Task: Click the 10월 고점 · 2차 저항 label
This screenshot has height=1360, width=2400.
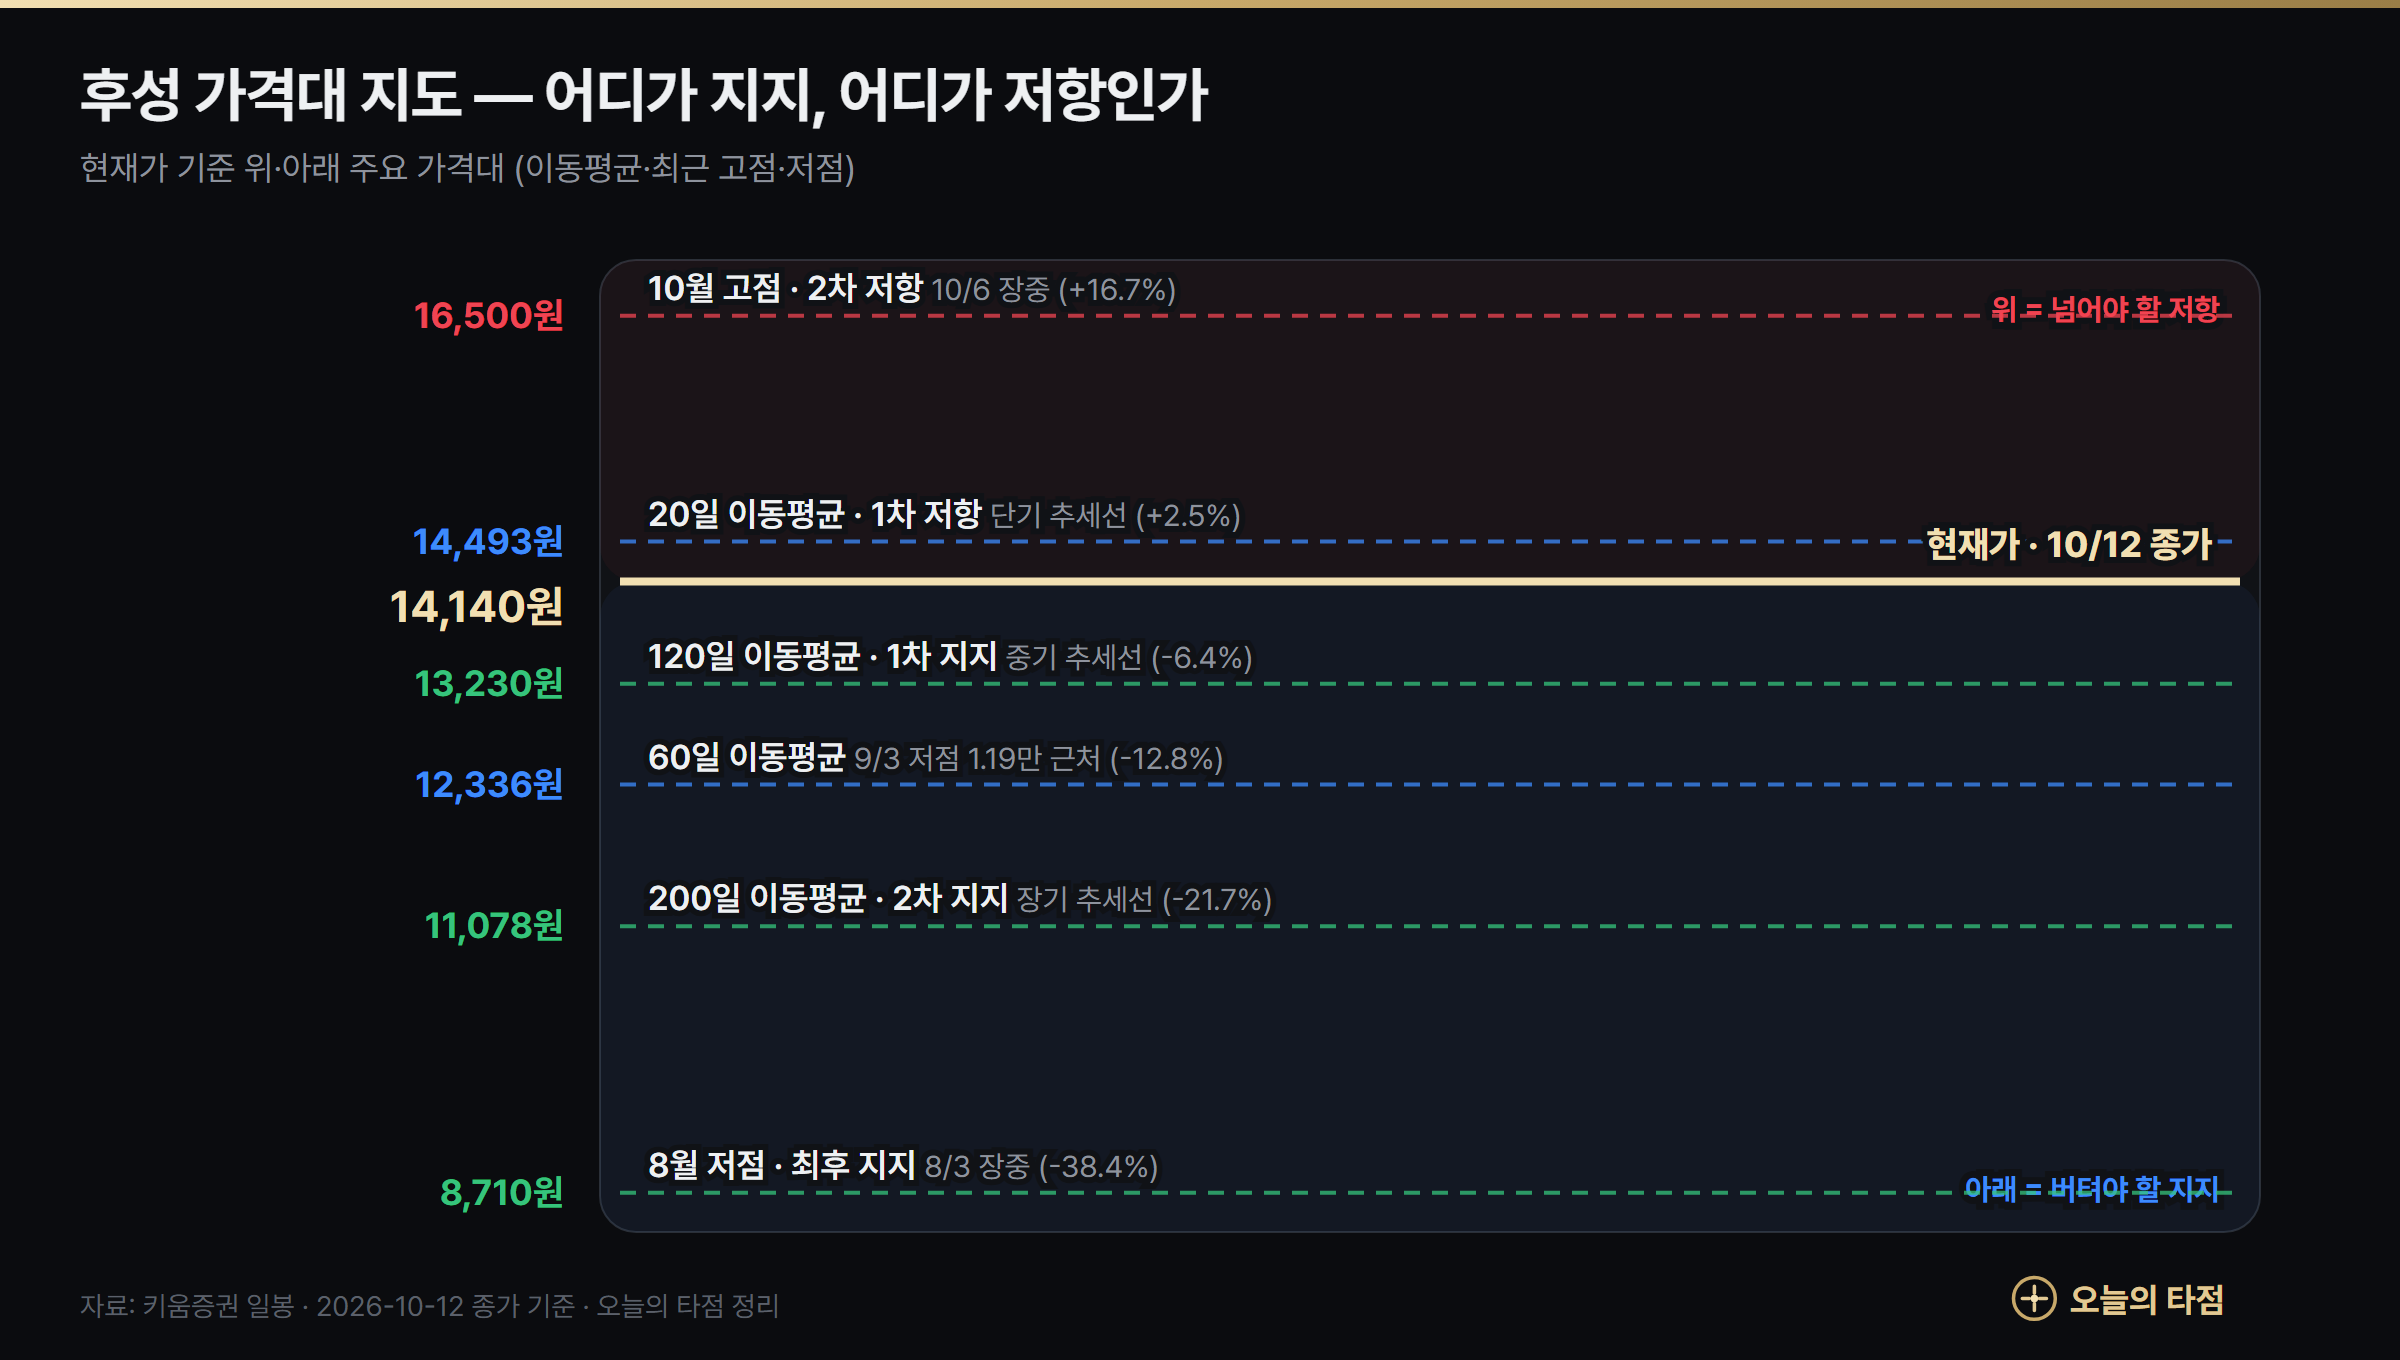Action: [x=785, y=289]
